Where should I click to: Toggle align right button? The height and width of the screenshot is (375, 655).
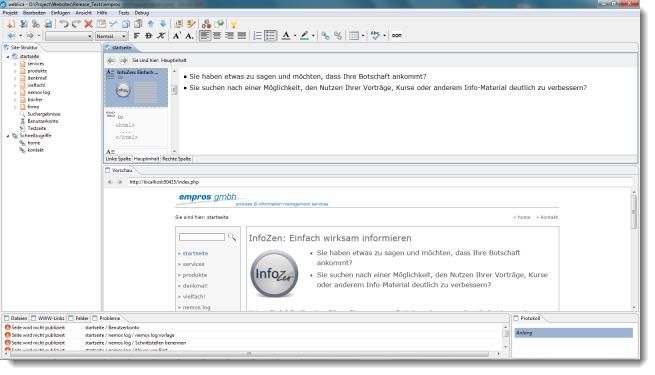(229, 36)
